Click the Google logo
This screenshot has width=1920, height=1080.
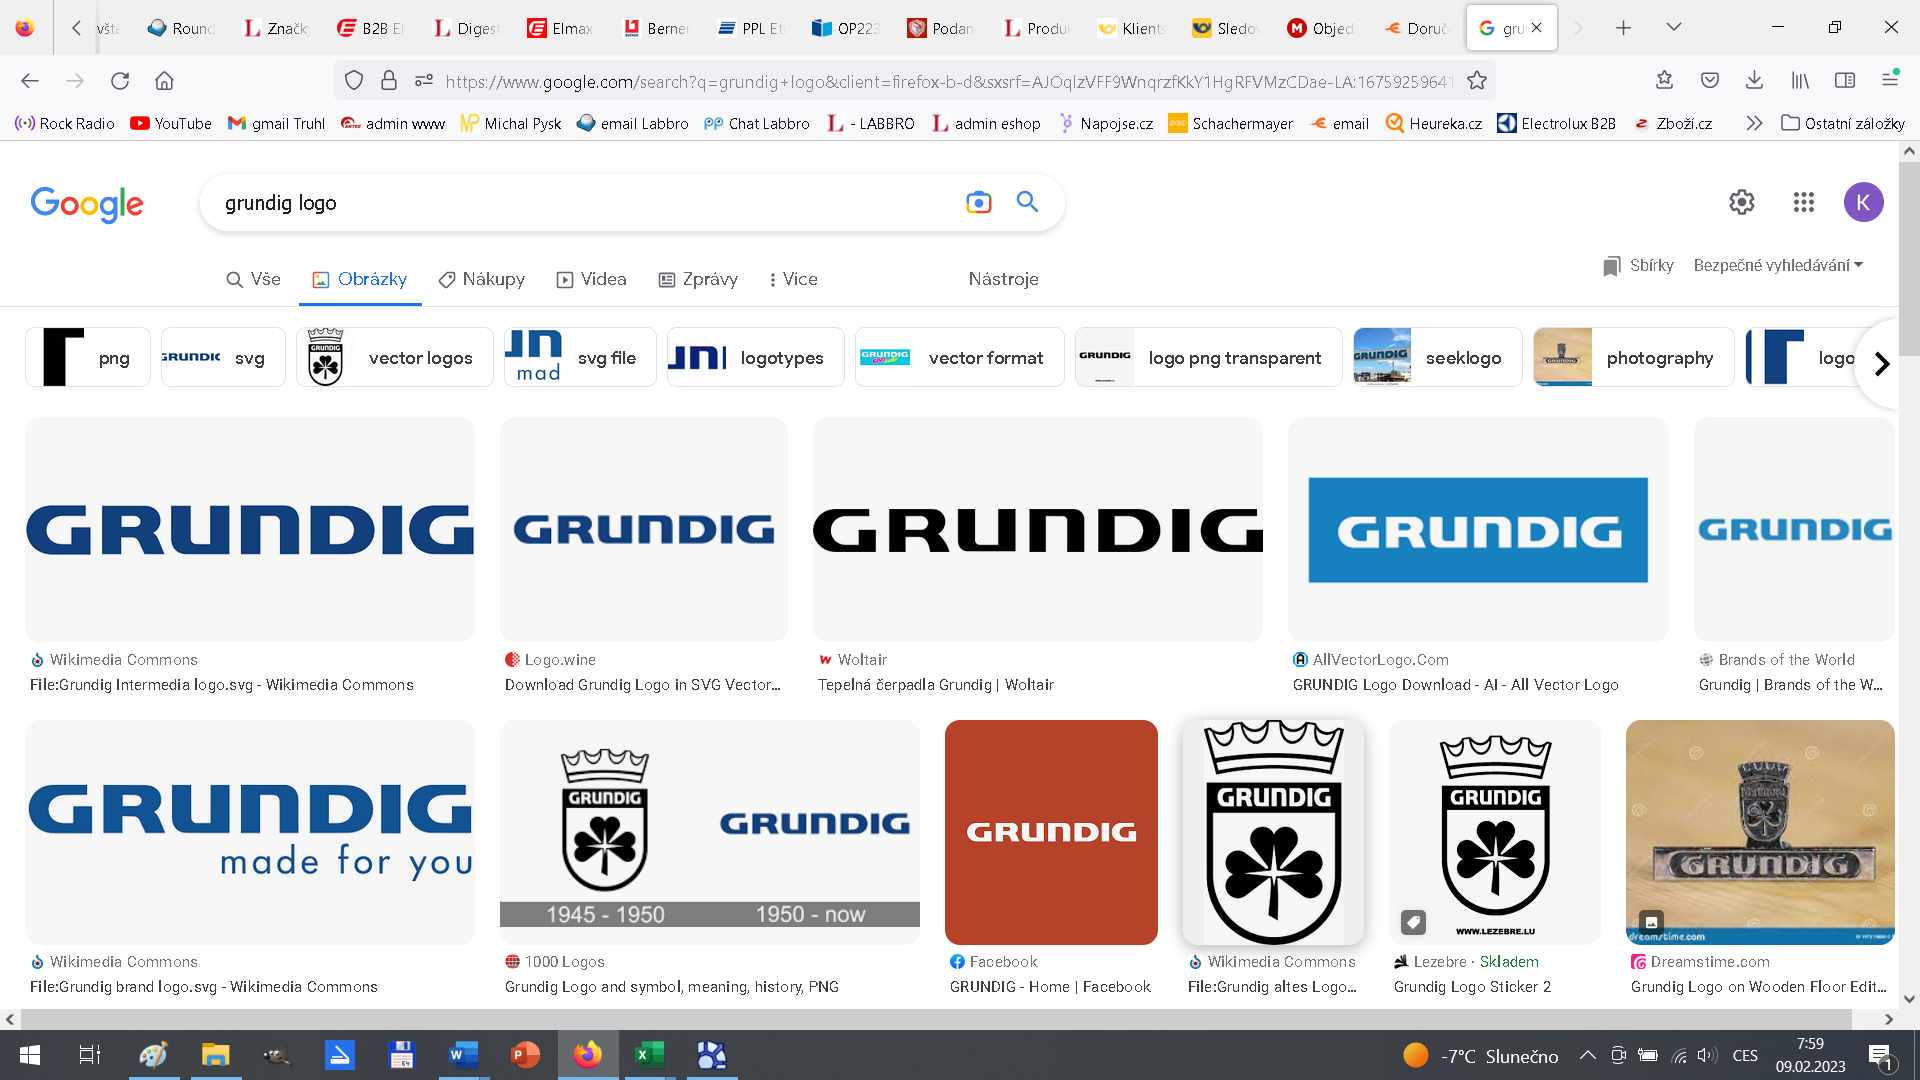[87, 204]
